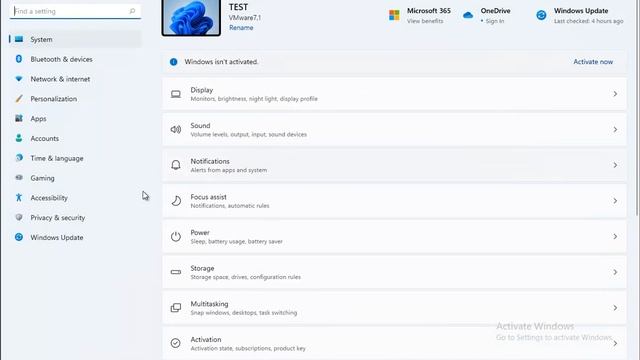Open Privacy & security section
640x360 pixels.
tap(75, 218)
